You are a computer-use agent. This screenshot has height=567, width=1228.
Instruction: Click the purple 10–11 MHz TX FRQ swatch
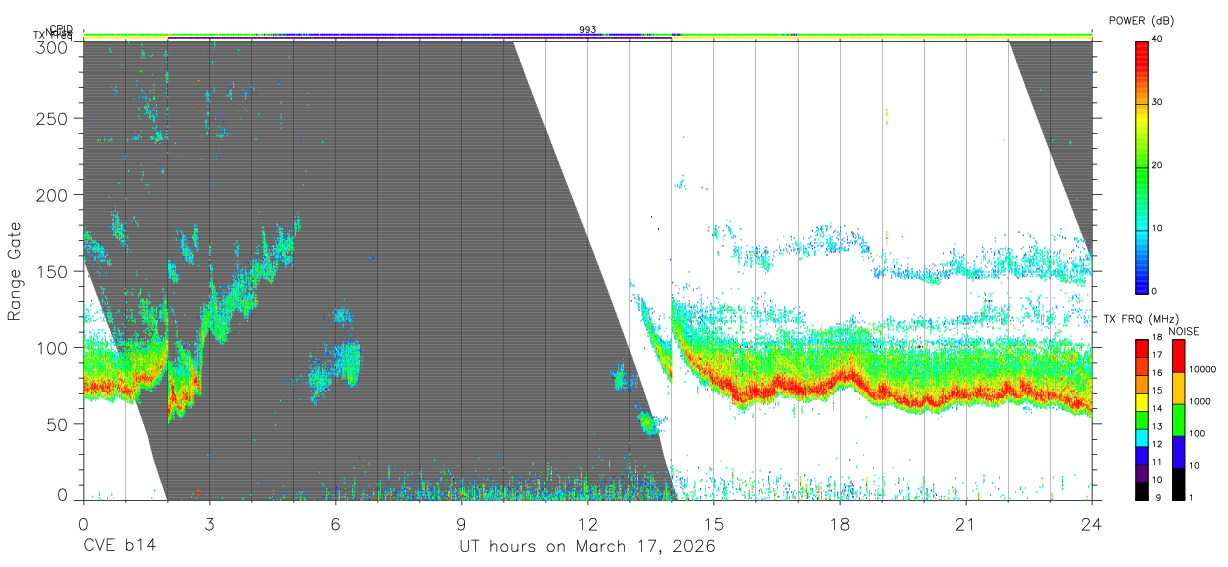tap(1141, 471)
